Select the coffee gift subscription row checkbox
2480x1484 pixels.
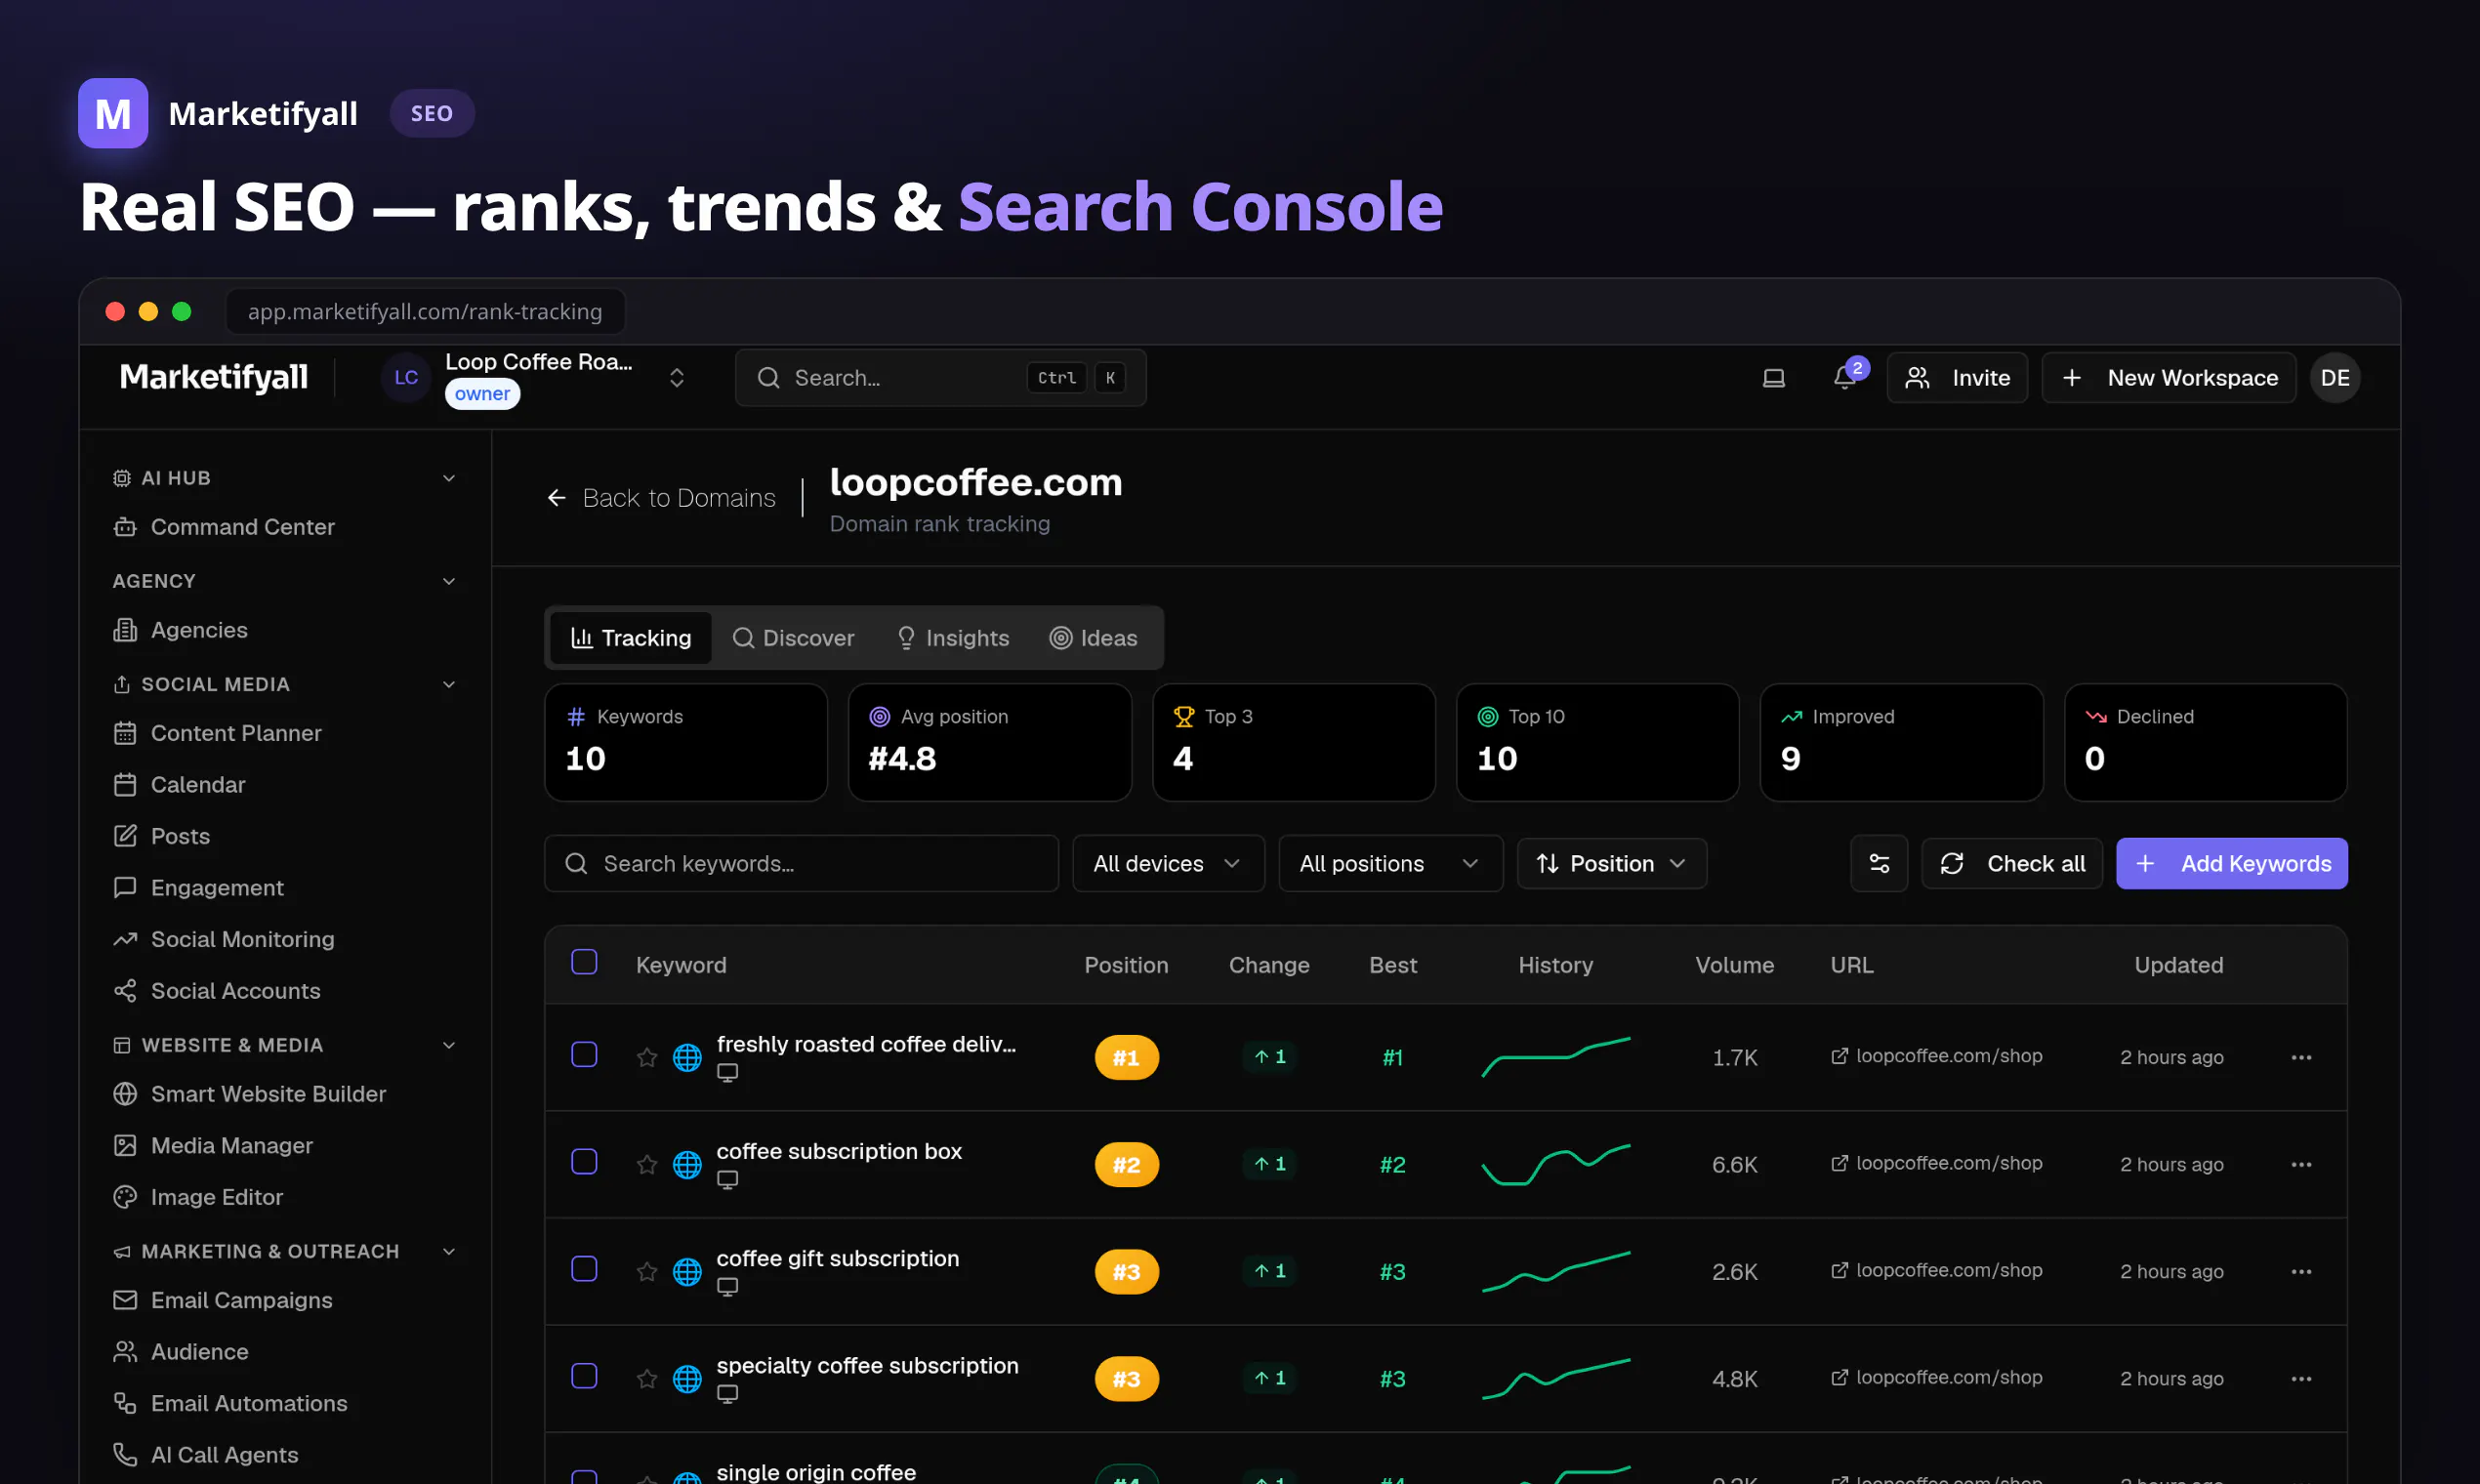(x=584, y=1269)
